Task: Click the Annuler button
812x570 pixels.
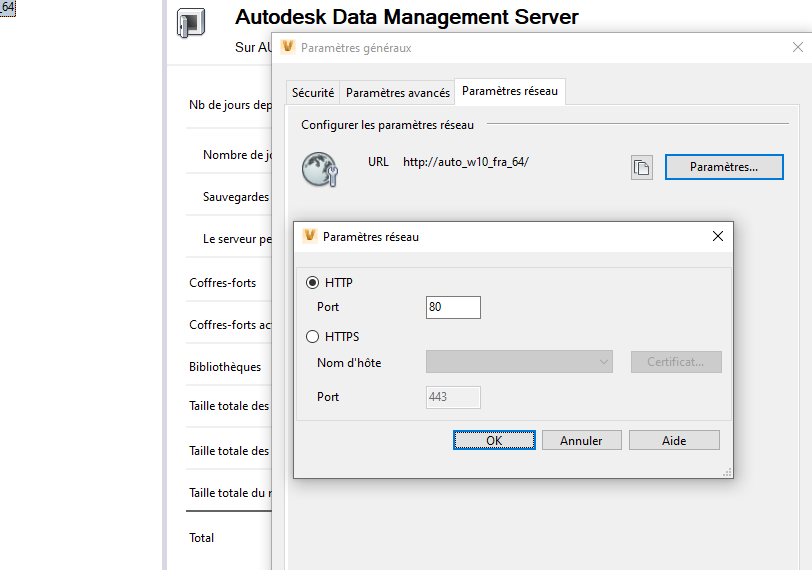Action: pos(581,440)
